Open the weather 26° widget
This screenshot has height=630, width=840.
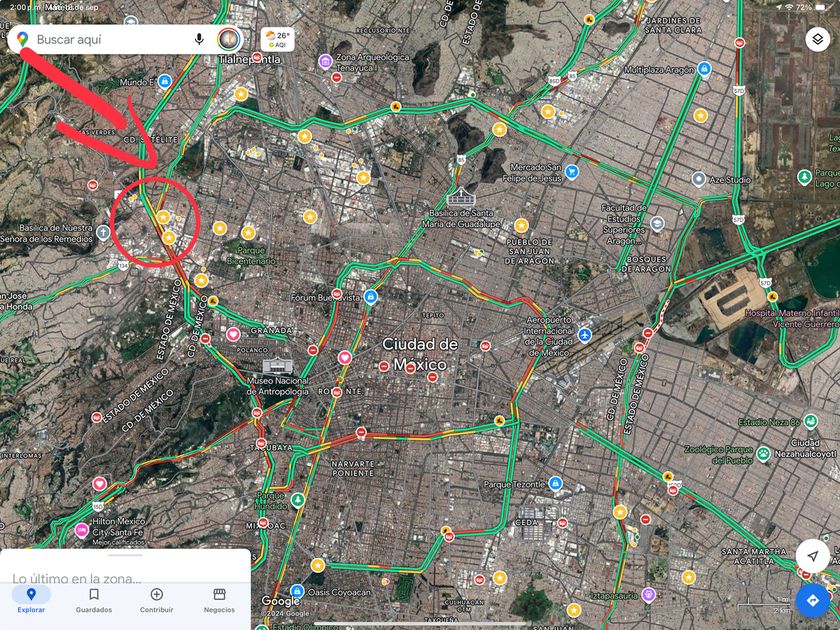point(278,40)
